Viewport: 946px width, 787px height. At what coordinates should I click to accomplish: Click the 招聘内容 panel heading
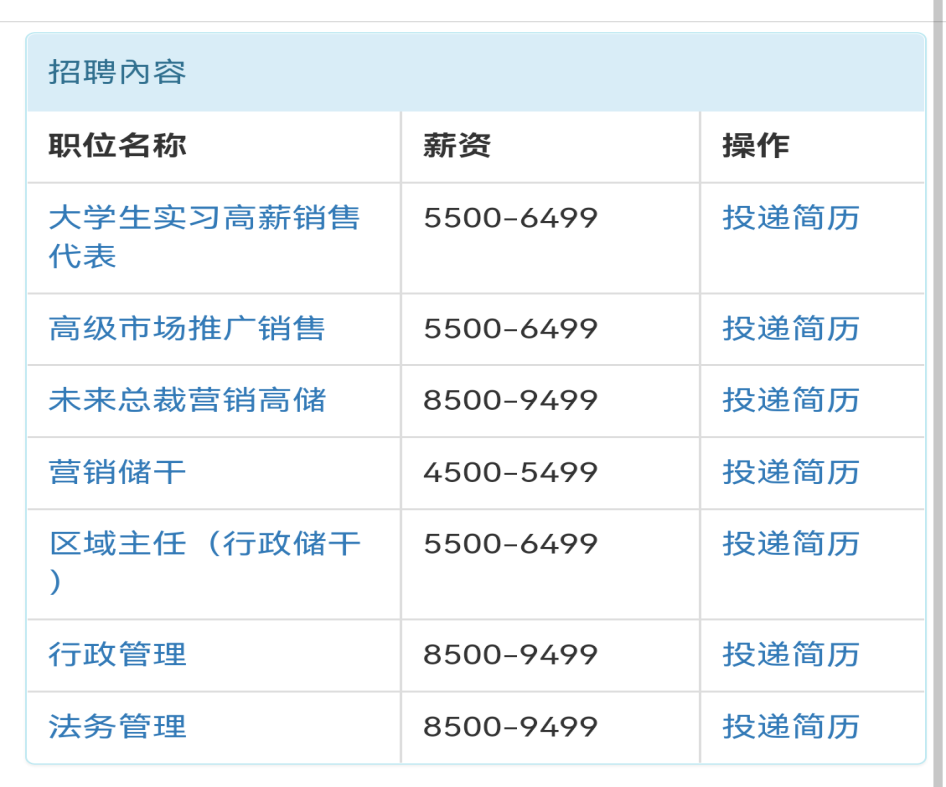[x=118, y=73]
